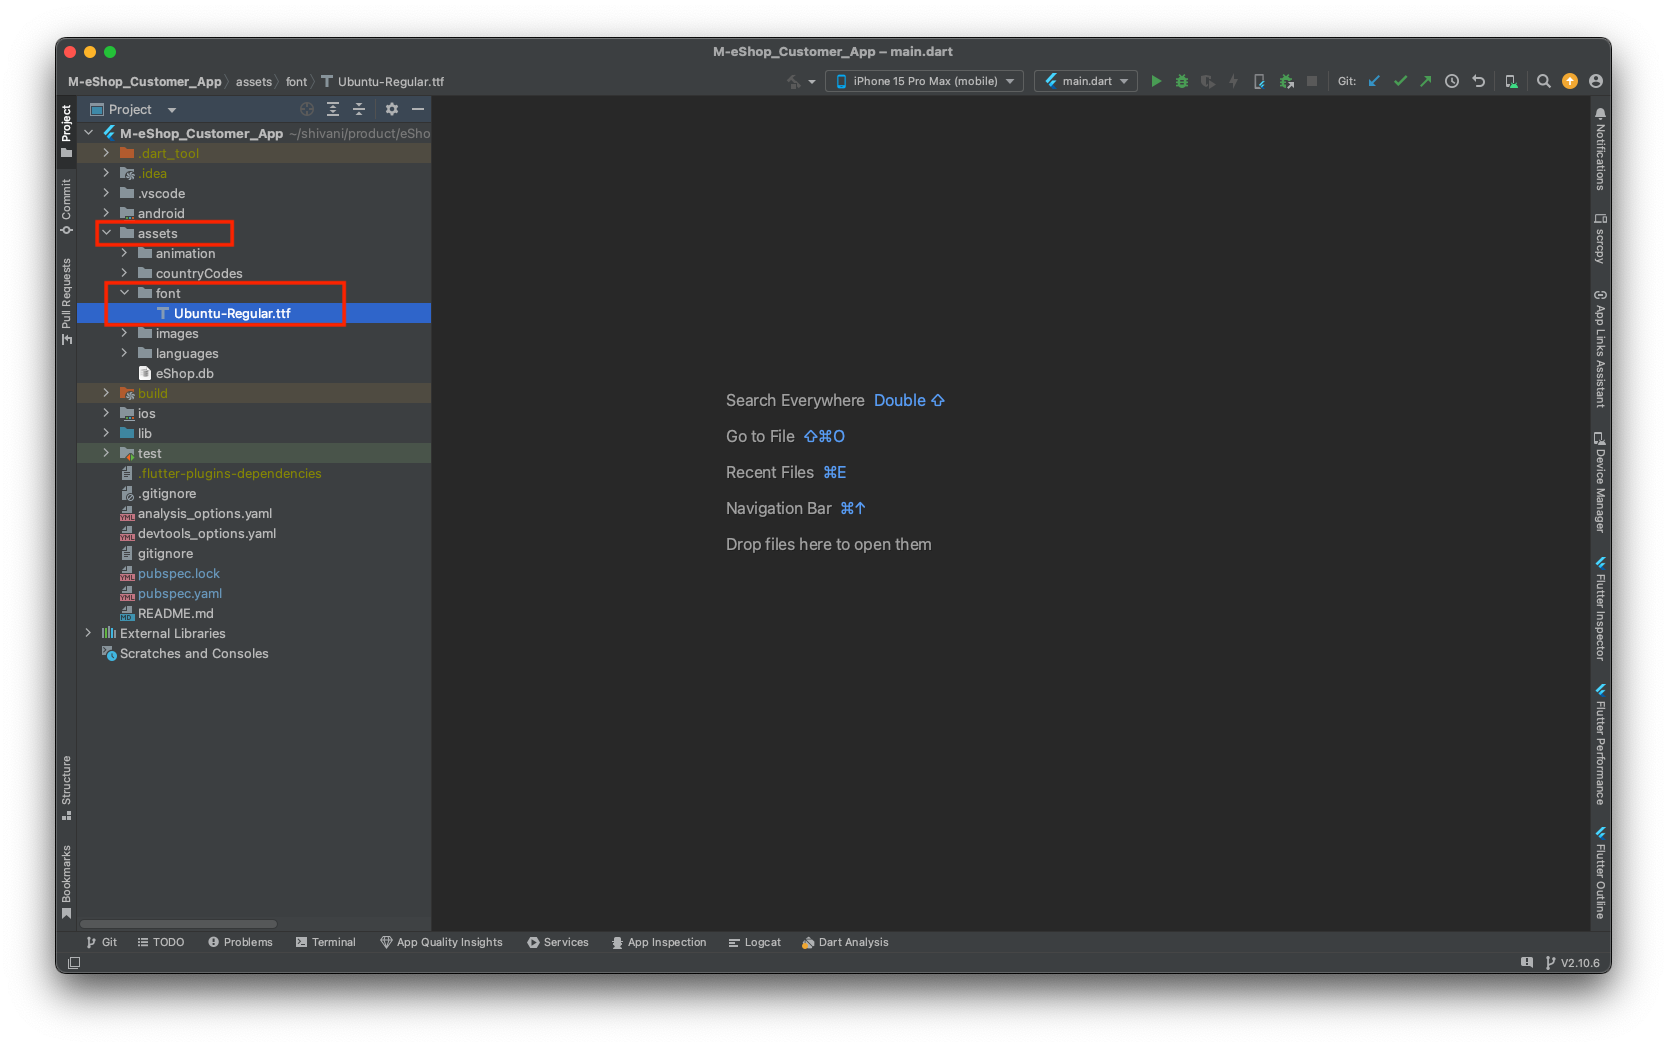Viewport: 1667px width, 1047px height.
Task: Click the orange IDE update icon
Action: (x=1570, y=81)
